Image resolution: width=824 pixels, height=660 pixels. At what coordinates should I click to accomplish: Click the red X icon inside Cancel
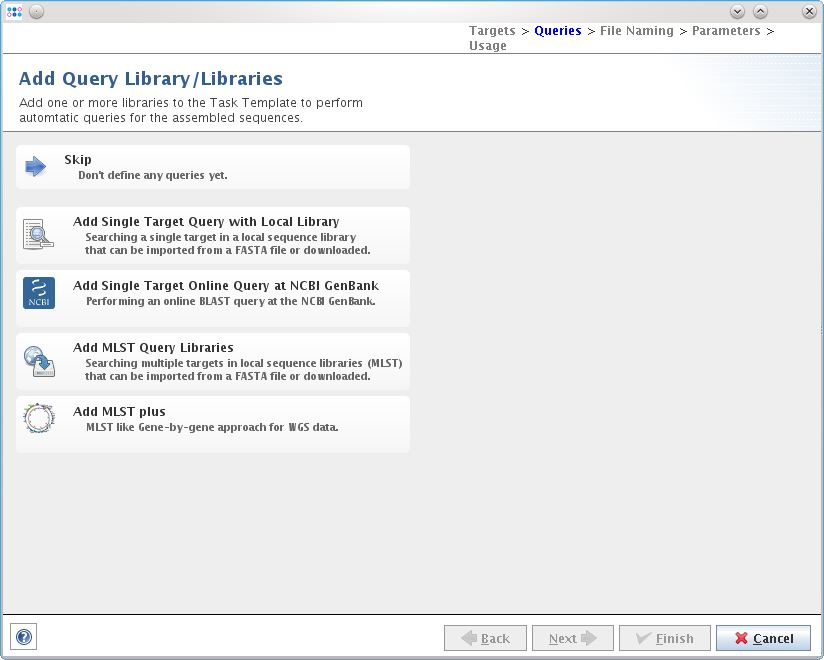[x=741, y=638]
